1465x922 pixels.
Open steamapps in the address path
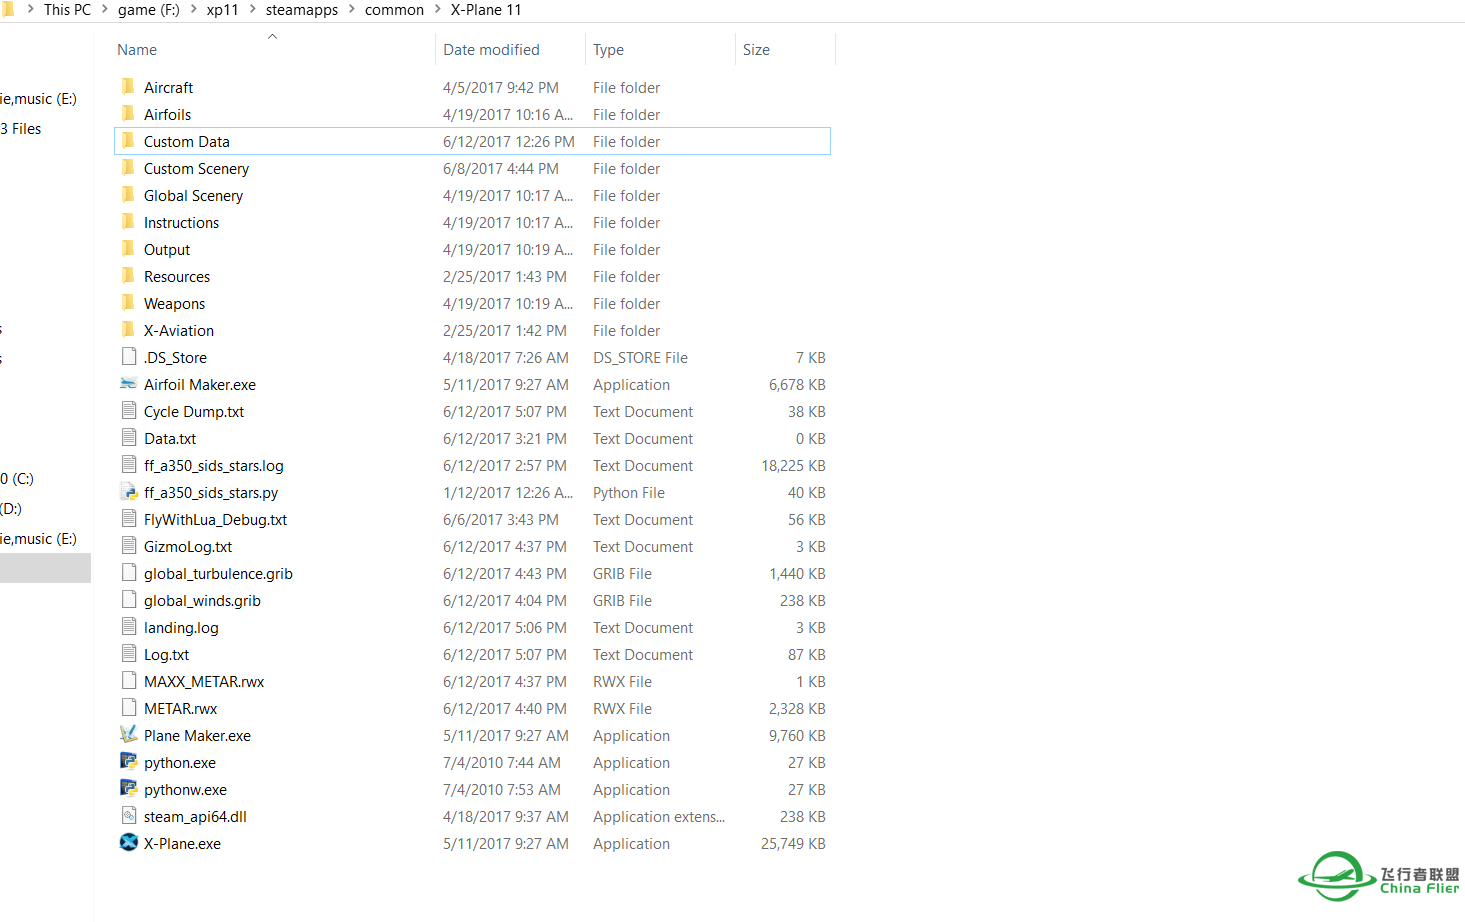click(302, 9)
